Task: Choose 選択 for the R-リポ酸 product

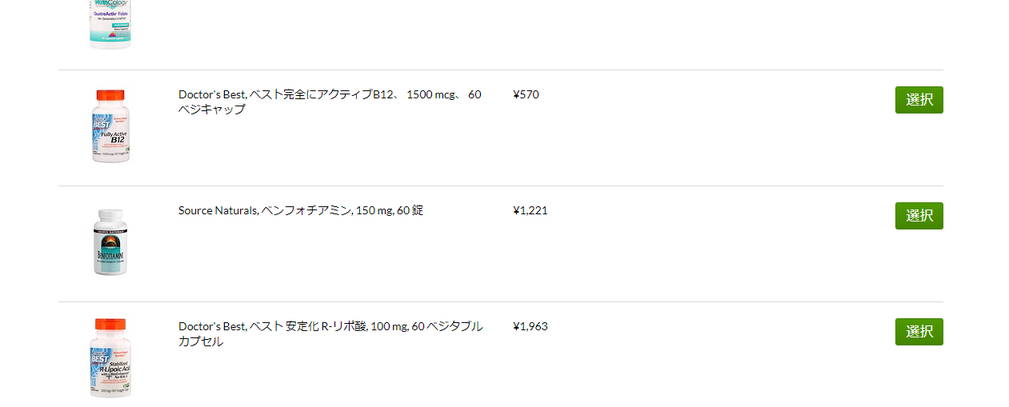Action: (x=918, y=332)
